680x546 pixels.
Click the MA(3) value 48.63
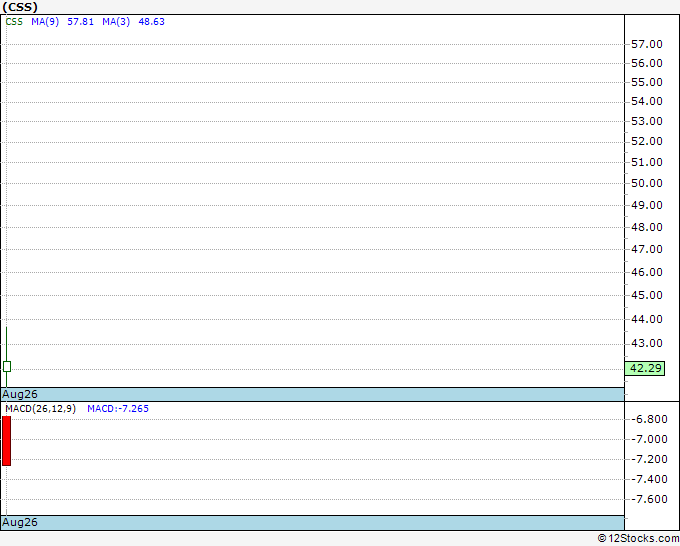coord(151,22)
